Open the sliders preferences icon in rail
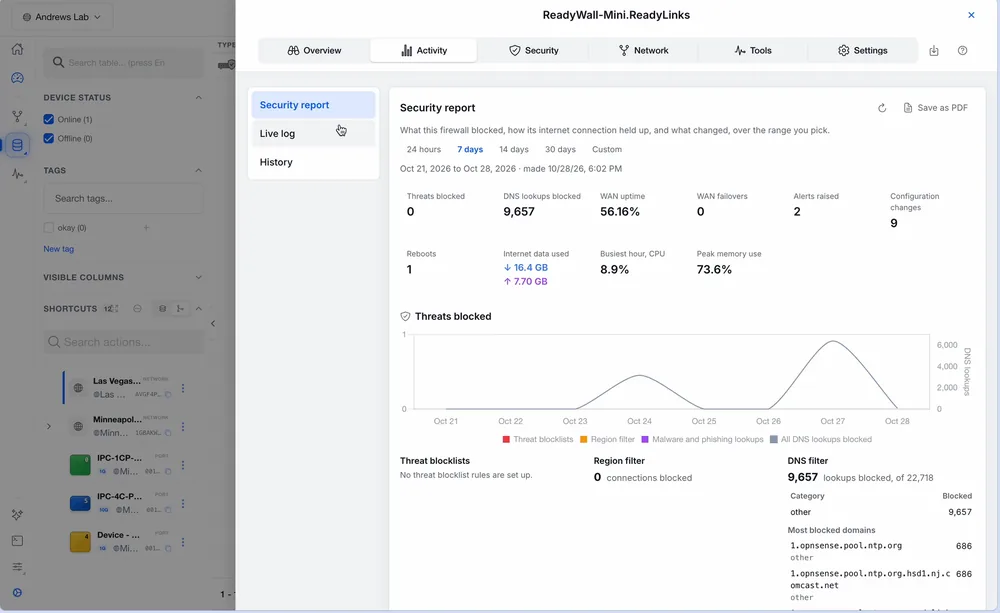Screen dimensions: 1000x613 pos(17,567)
